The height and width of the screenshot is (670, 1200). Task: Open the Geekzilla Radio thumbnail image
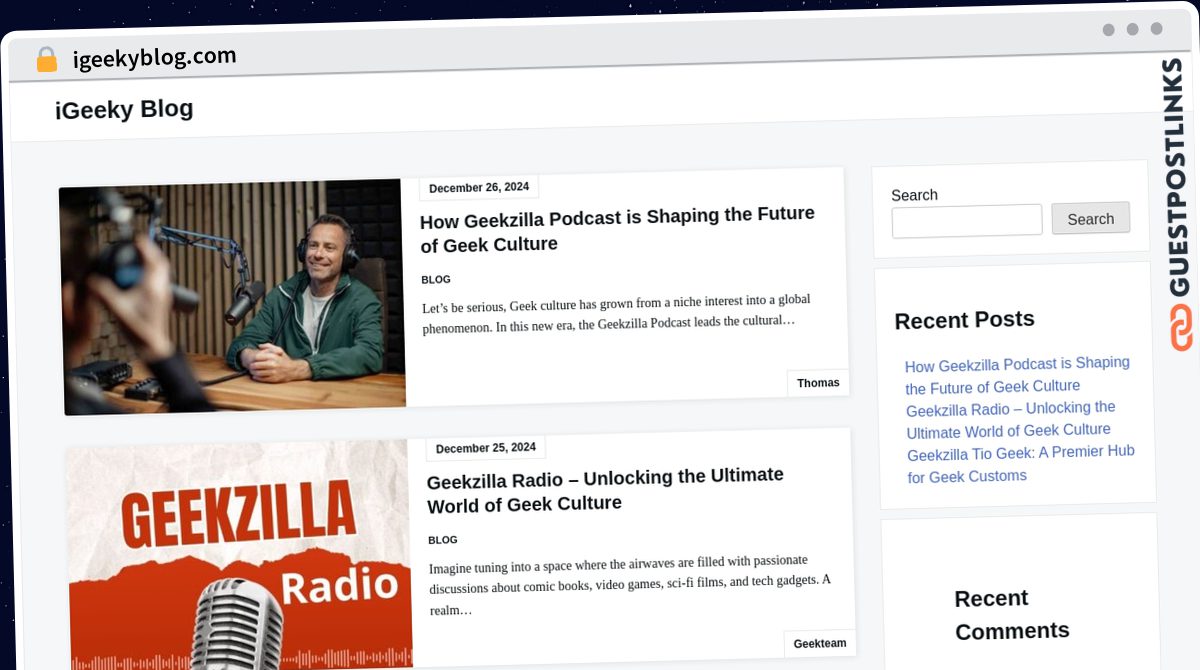[240, 555]
